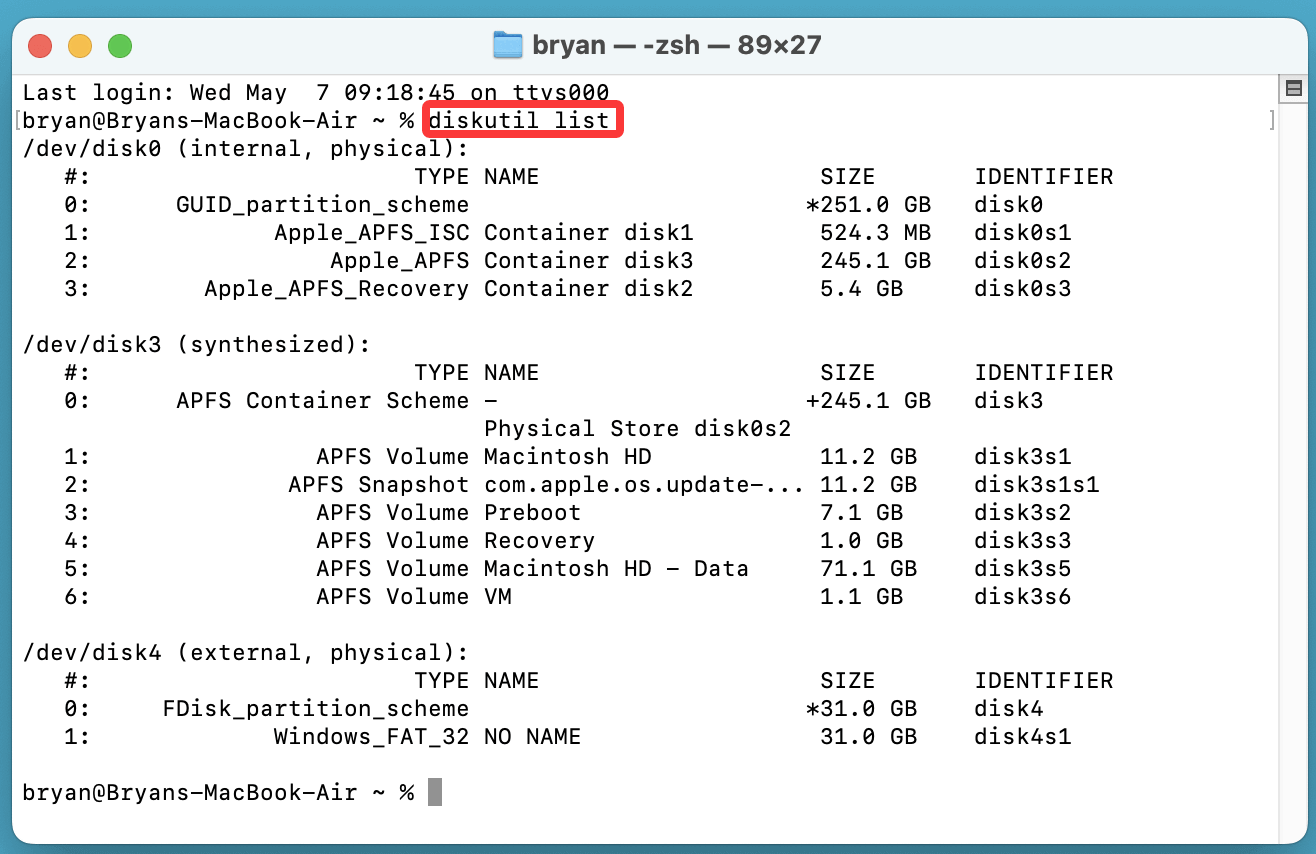Click the 'Windows_FAT_32' partition type
Image resolution: width=1316 pixels, height=854 pixels.
[371, 737]
